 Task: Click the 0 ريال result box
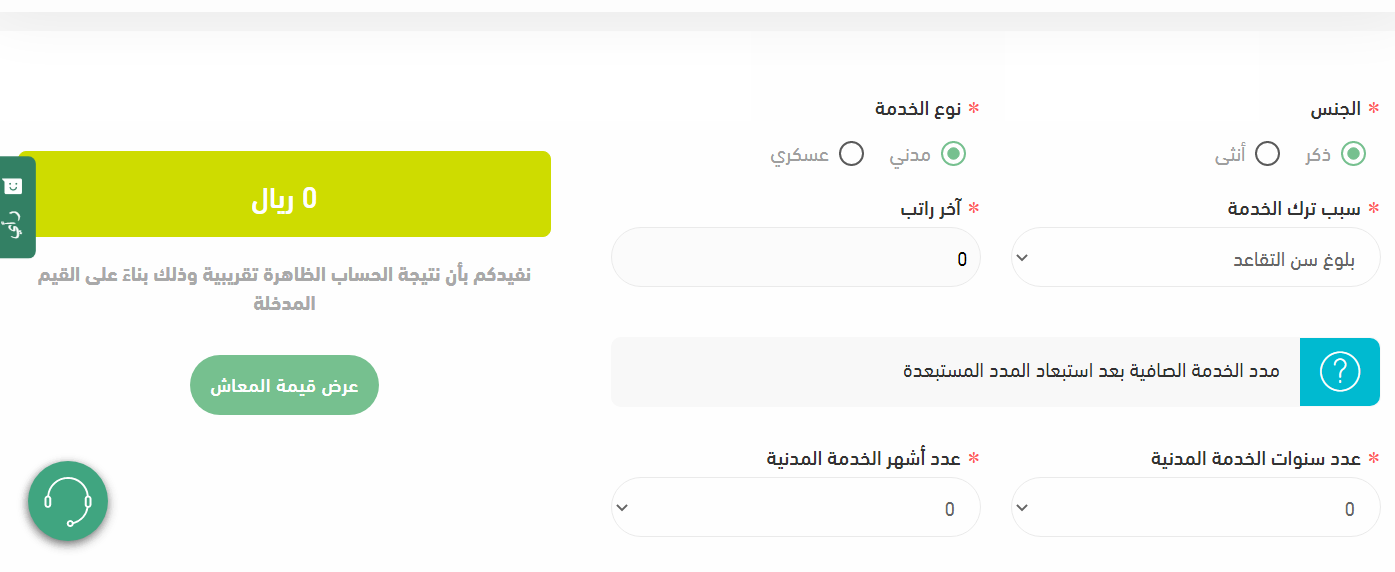point(284,194)
